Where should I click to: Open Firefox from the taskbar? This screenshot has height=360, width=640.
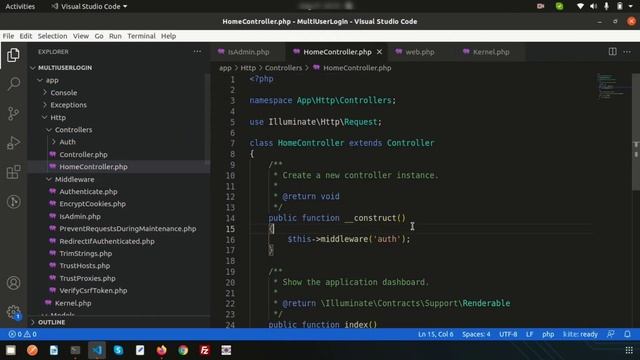(x=162, y=350)
